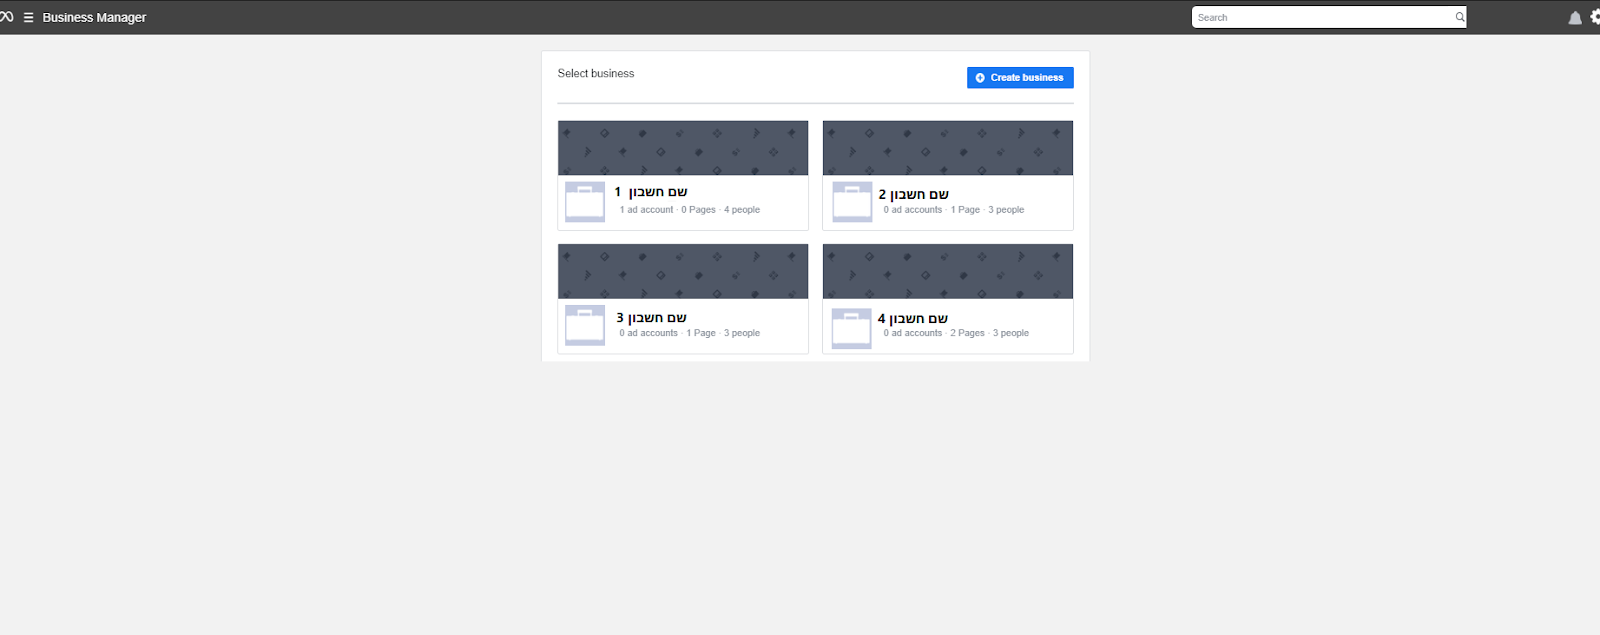Click the search magnifier icon

(1460, 17)
